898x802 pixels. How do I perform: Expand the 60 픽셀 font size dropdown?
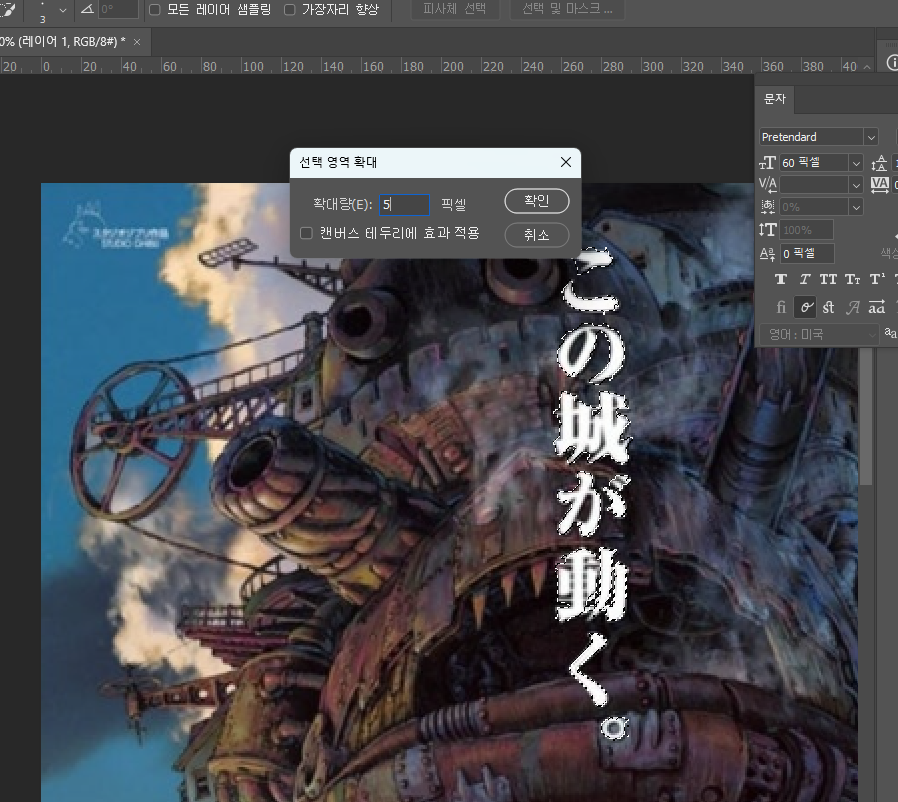point(856,163)
